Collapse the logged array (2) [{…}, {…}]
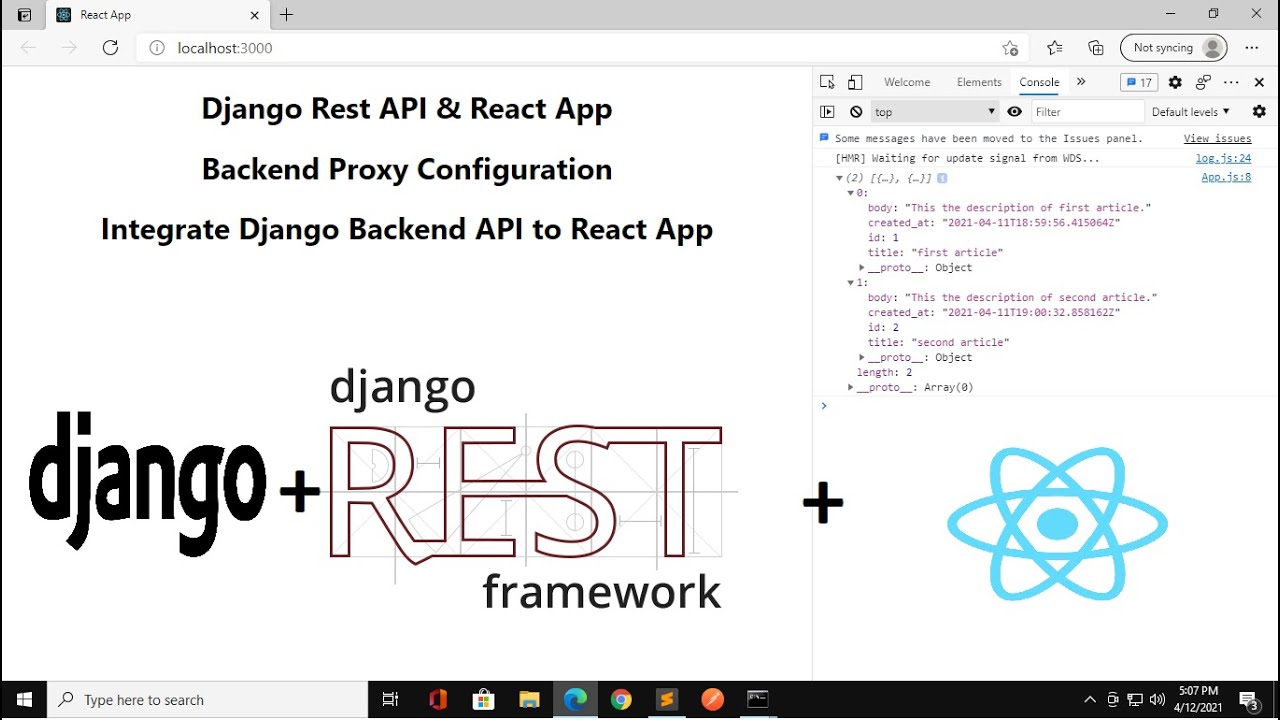This screenshot has width=1280, height=720. 840,178
